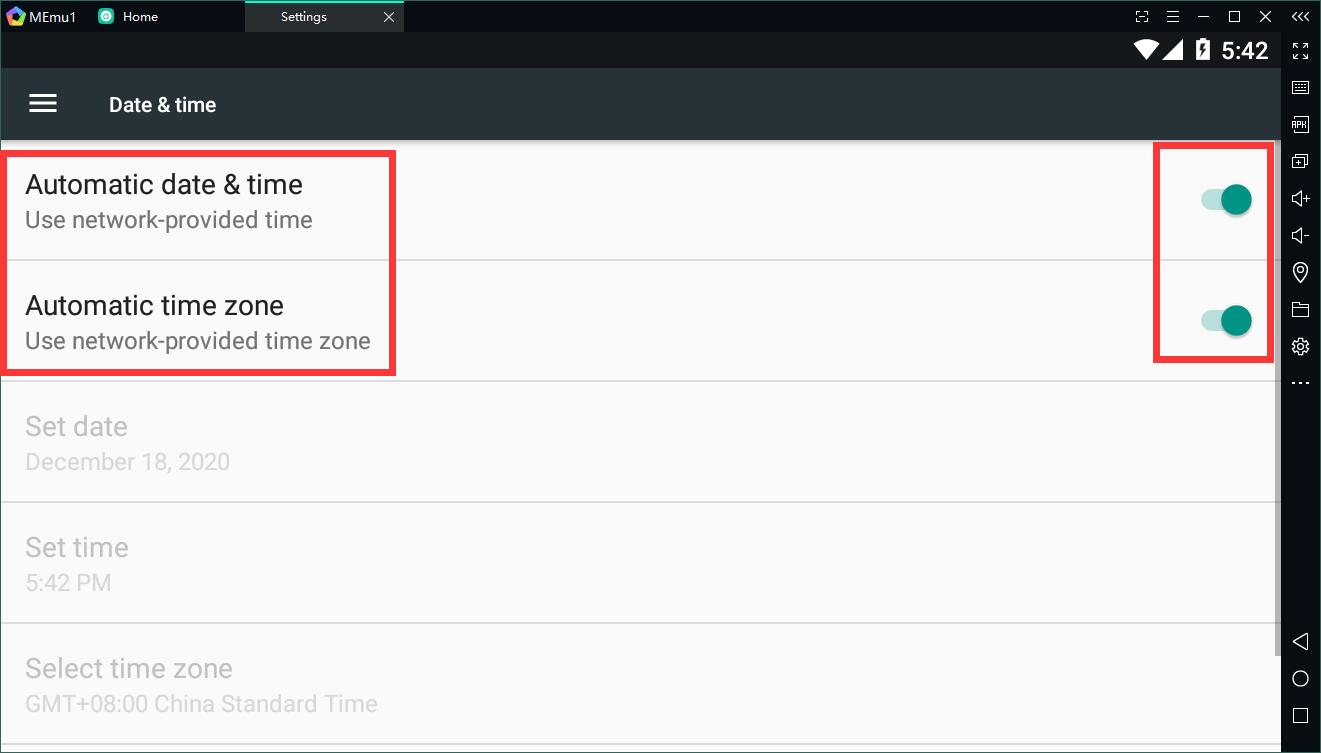Open the hamburger navigation menu

tap(43, 104)
